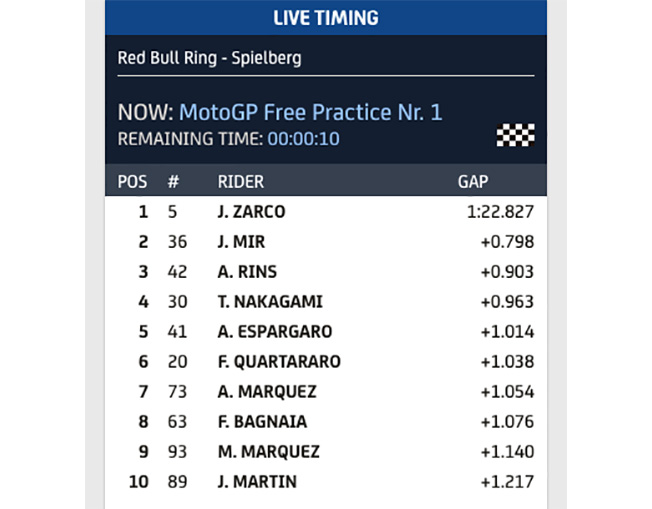
Task: Open the MotoGP Free Practice Nr. 1 link
Action: click(311, 112)
